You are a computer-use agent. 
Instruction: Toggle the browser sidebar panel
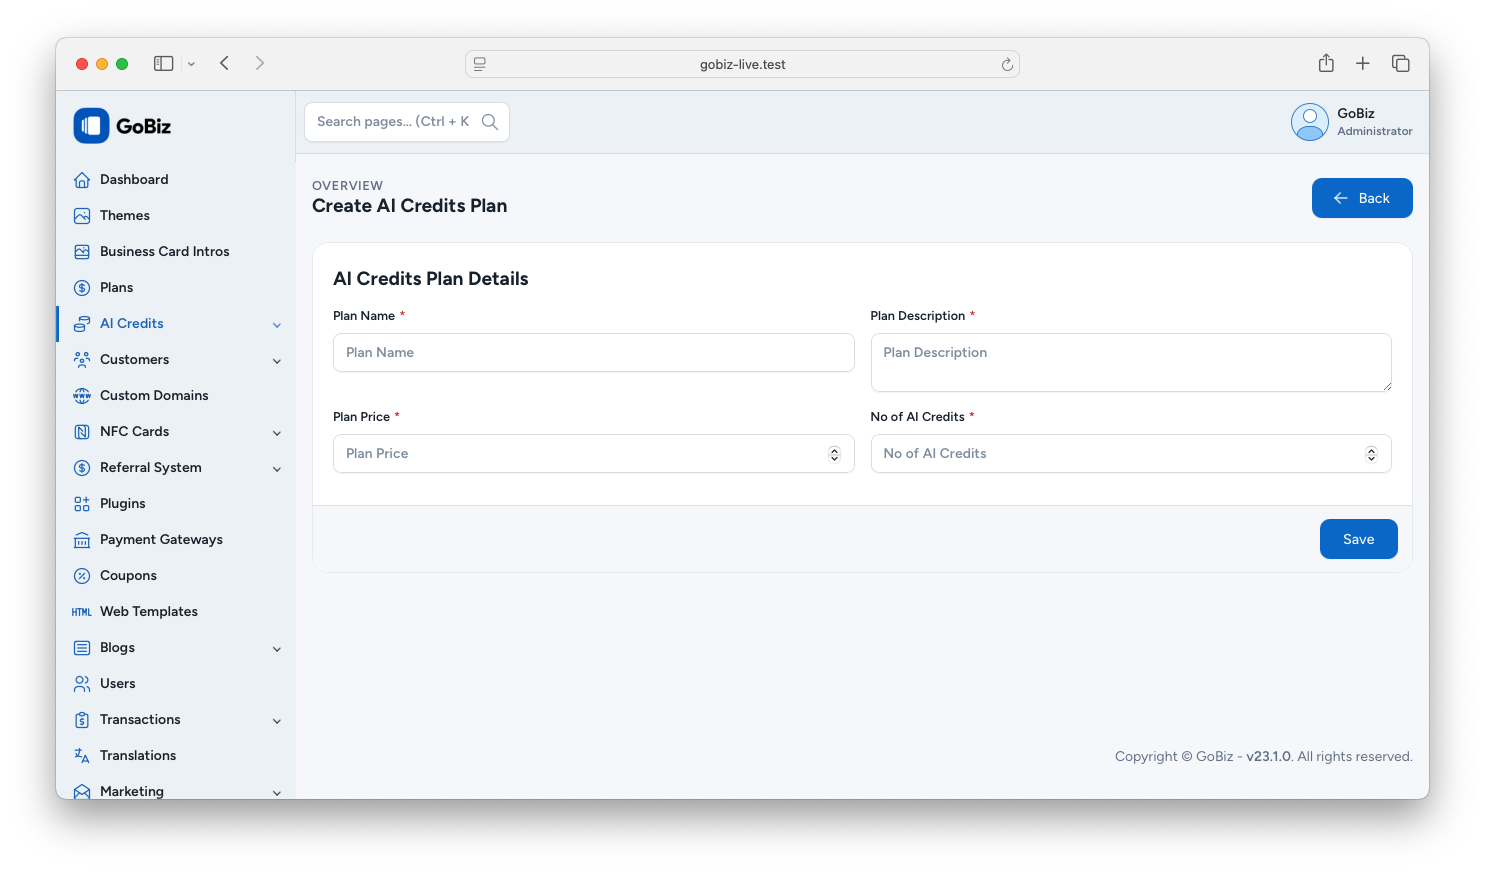[x=163, y=63]
